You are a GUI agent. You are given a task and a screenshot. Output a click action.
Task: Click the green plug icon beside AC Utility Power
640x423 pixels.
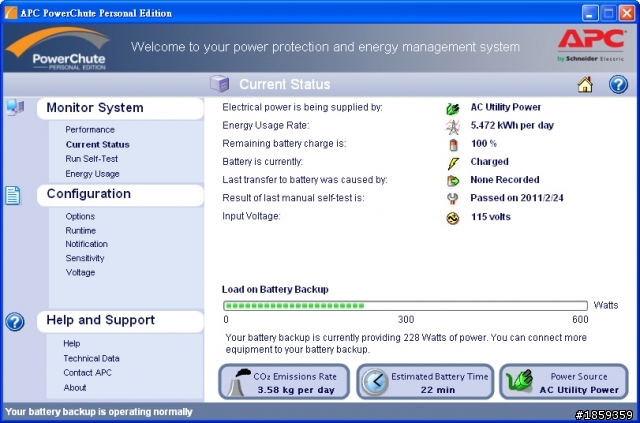pyautogui.click(x=453, y=108)
